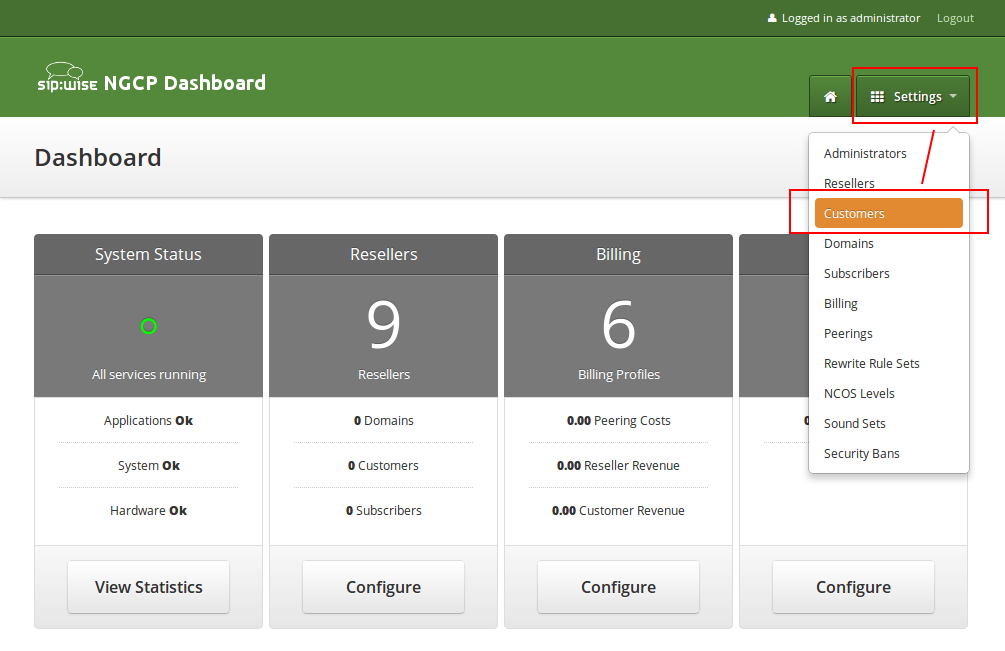Select Rewrite Rule Sets menu item
Viewport: 1005px width, 651px height.
point(870,363)
